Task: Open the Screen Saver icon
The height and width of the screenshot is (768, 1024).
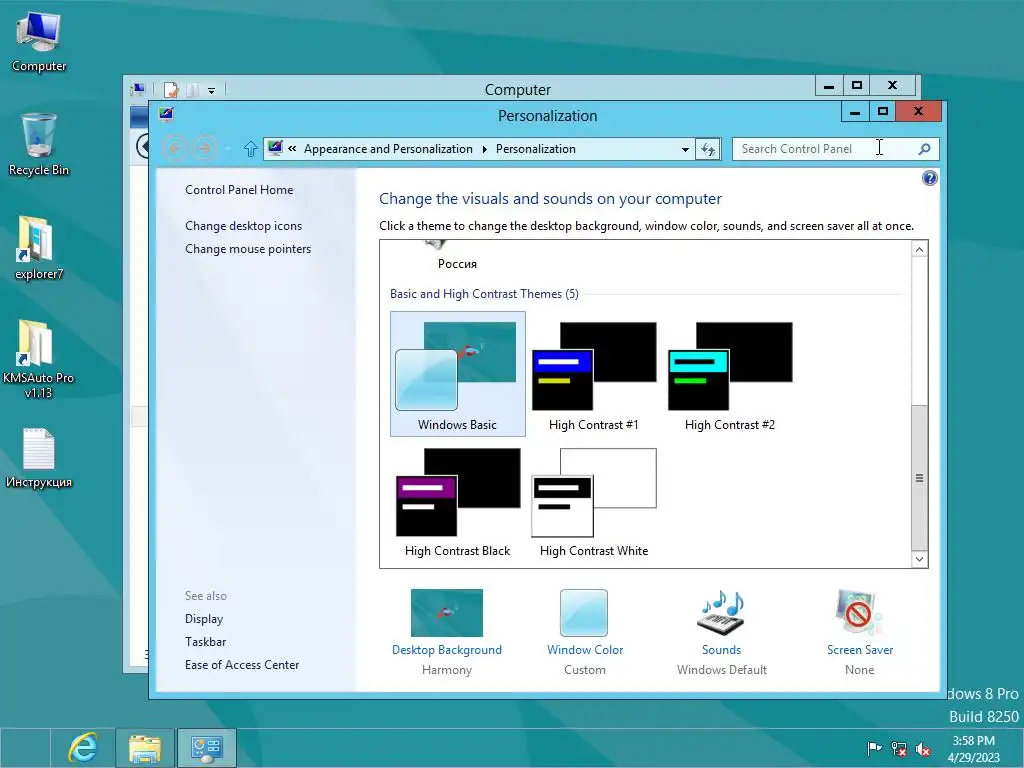Action: pos(859,613)
